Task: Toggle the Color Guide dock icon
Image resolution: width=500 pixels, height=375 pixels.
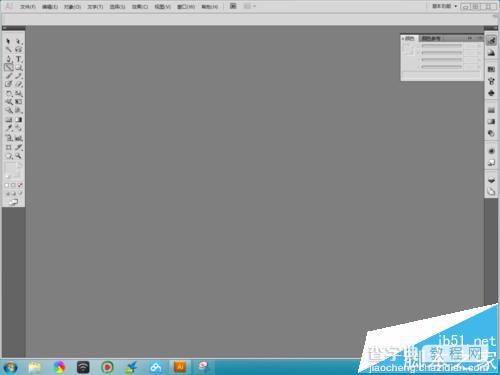Action: (491, 53)
